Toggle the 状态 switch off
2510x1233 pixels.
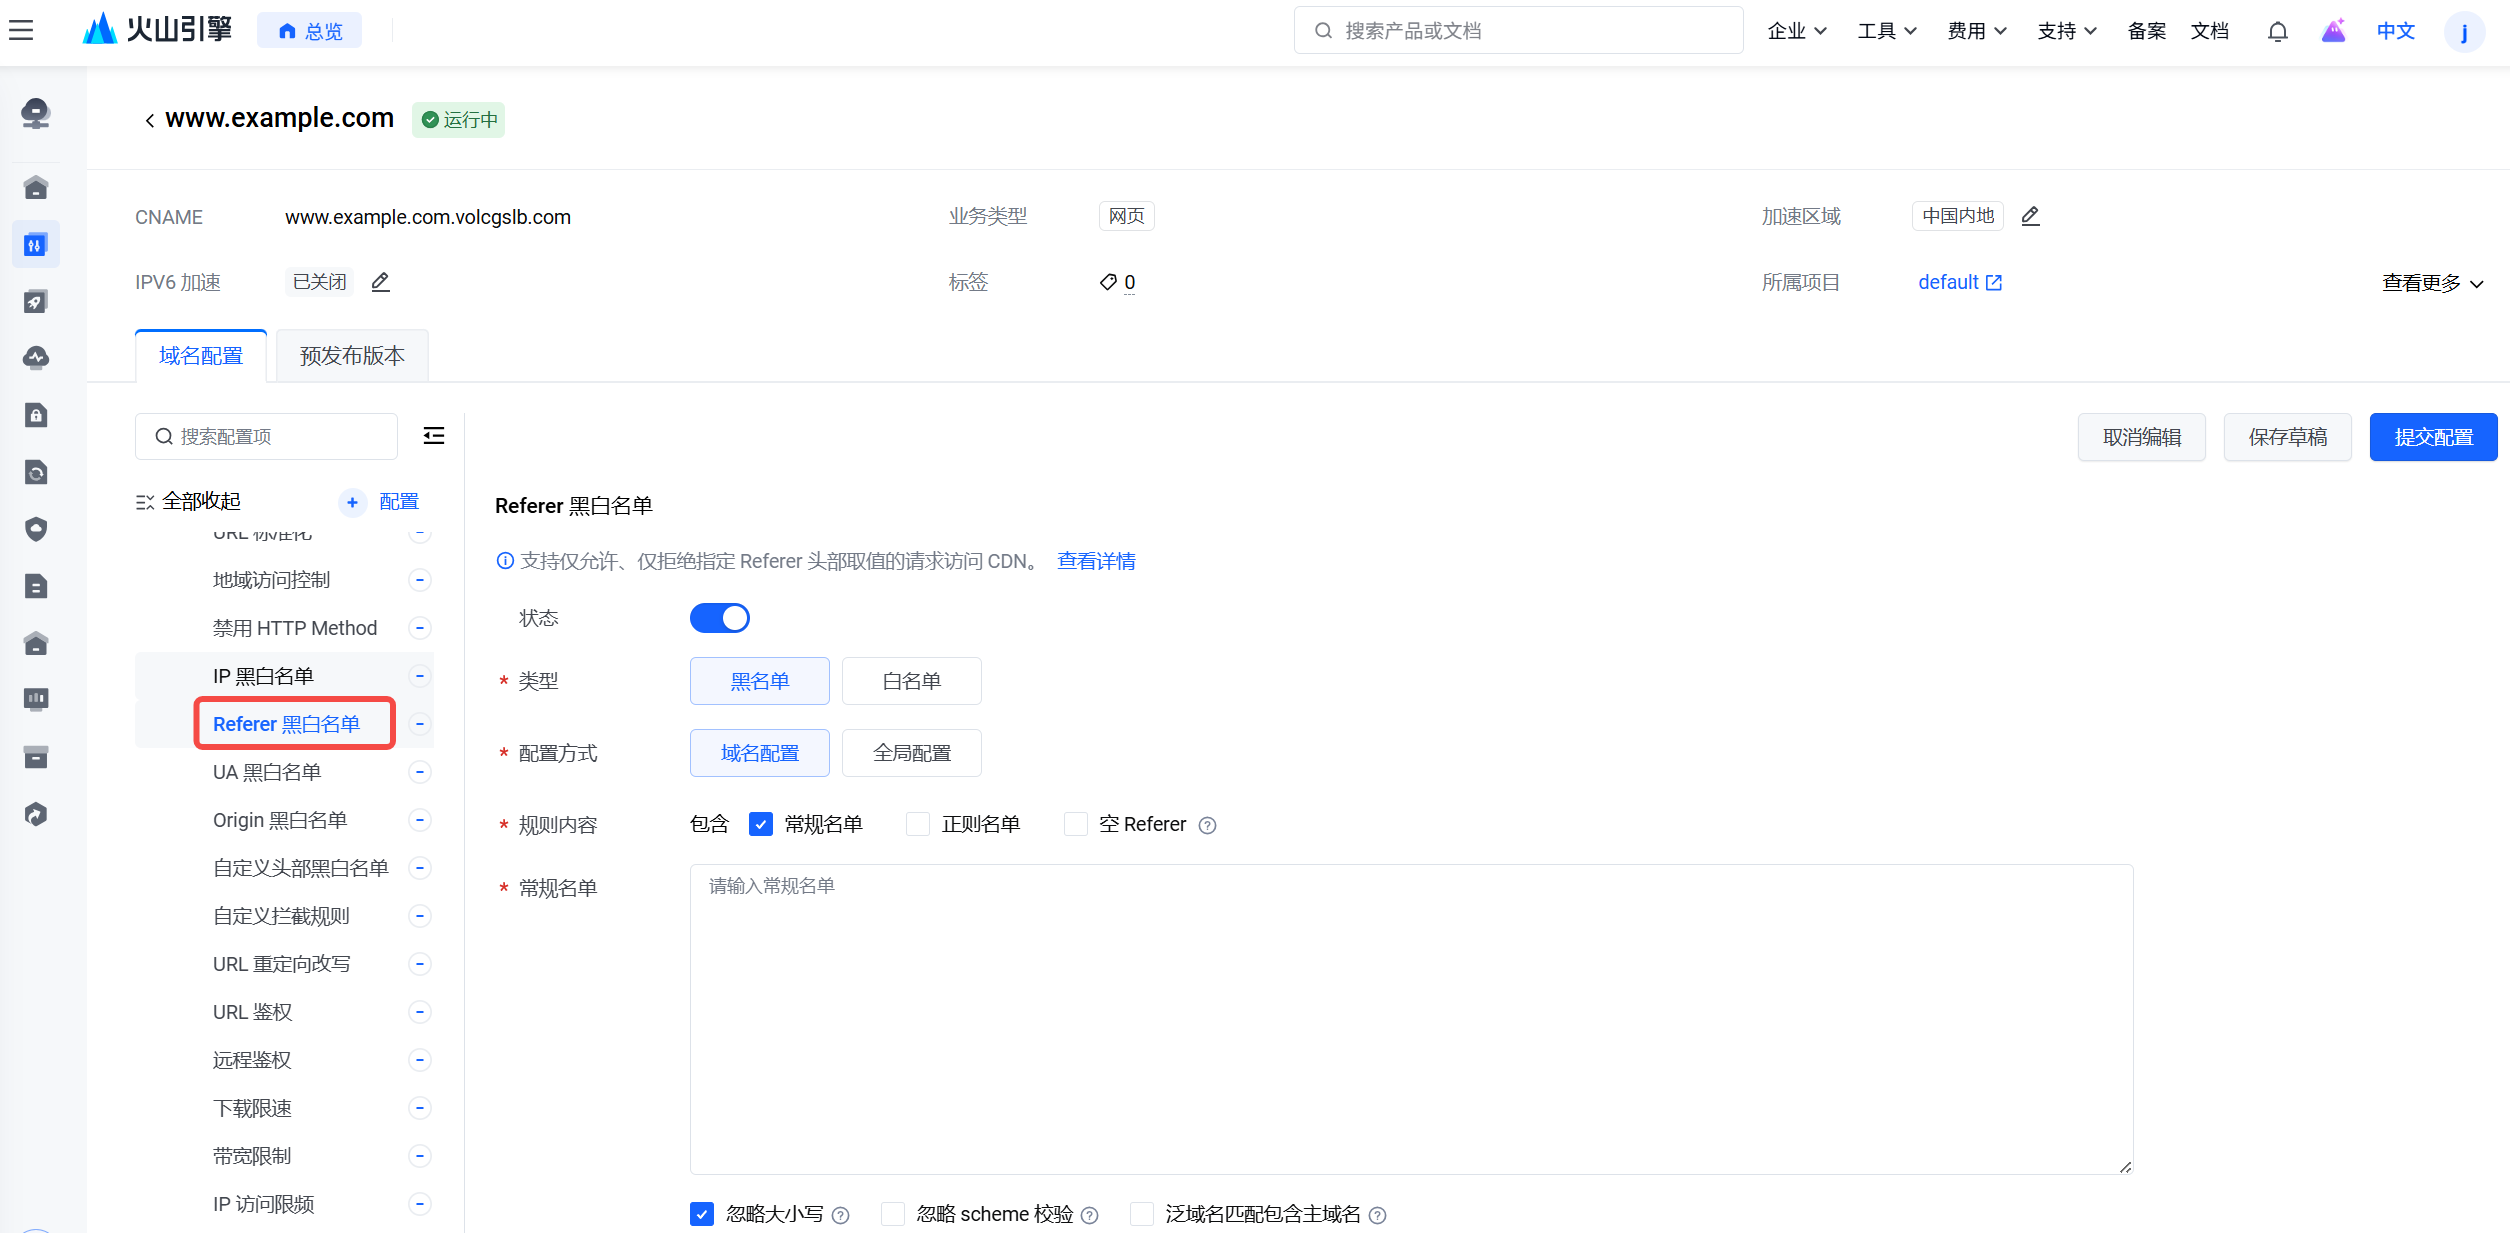pos(719,618)
